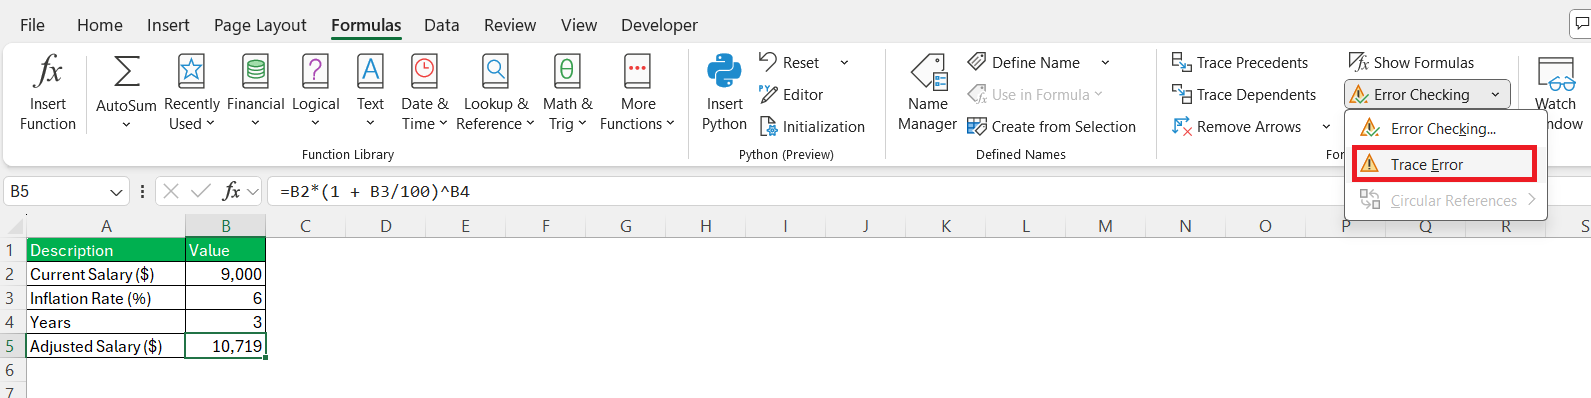The image size is (1591, 398).
Task: Select the Description header cell
Action: [106, 250]
